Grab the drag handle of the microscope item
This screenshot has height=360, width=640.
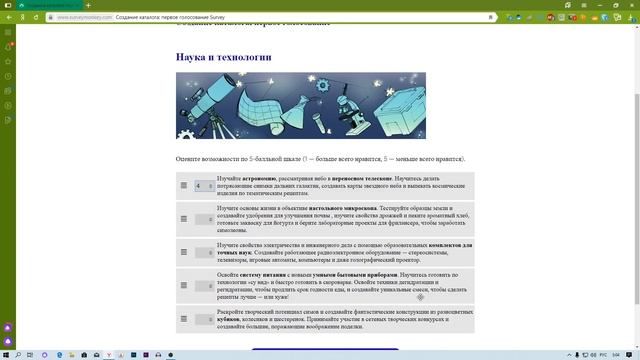tap(184, 219)
